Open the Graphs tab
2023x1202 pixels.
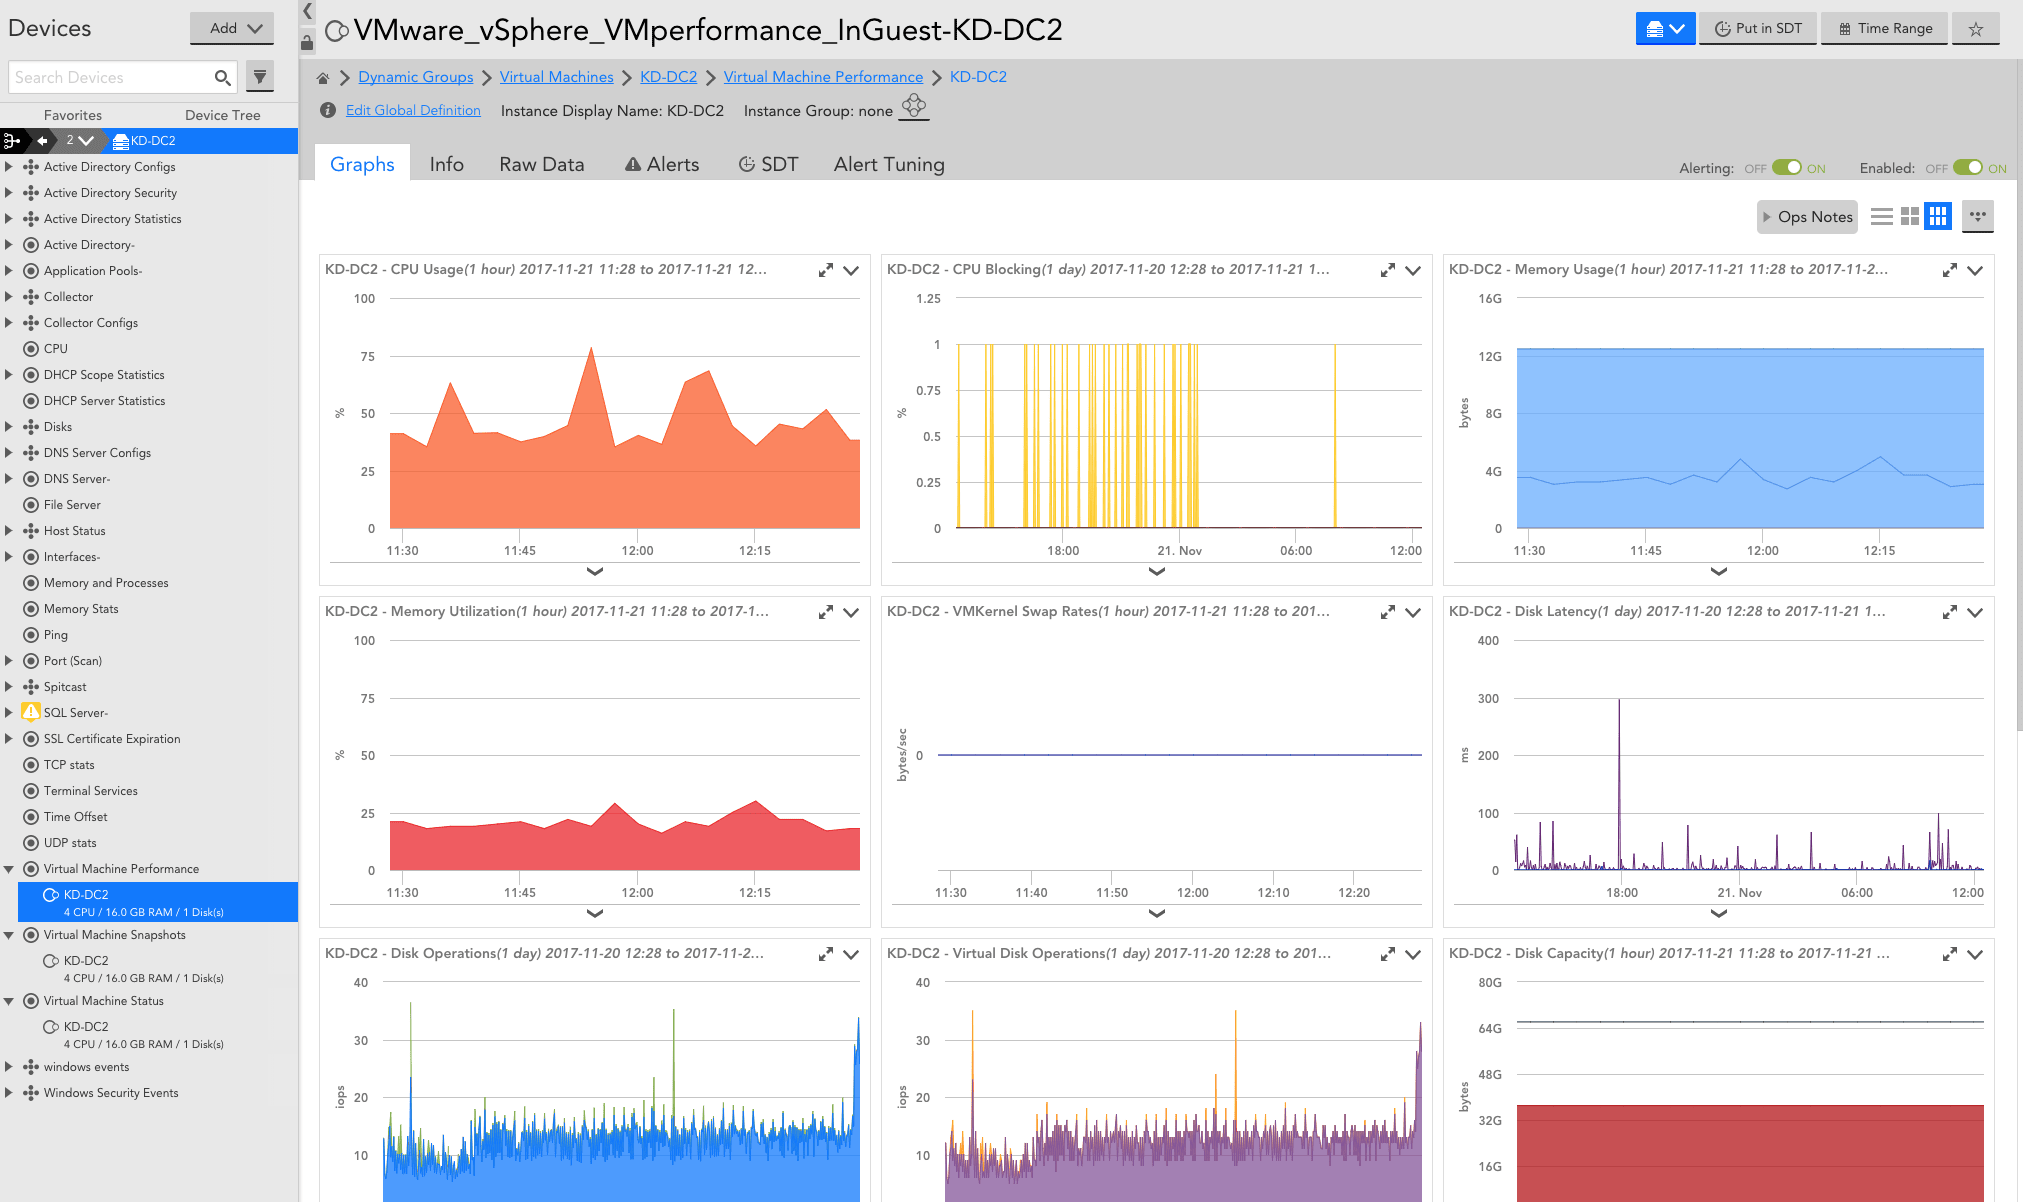pyautogui.click(x=362, y=164)
